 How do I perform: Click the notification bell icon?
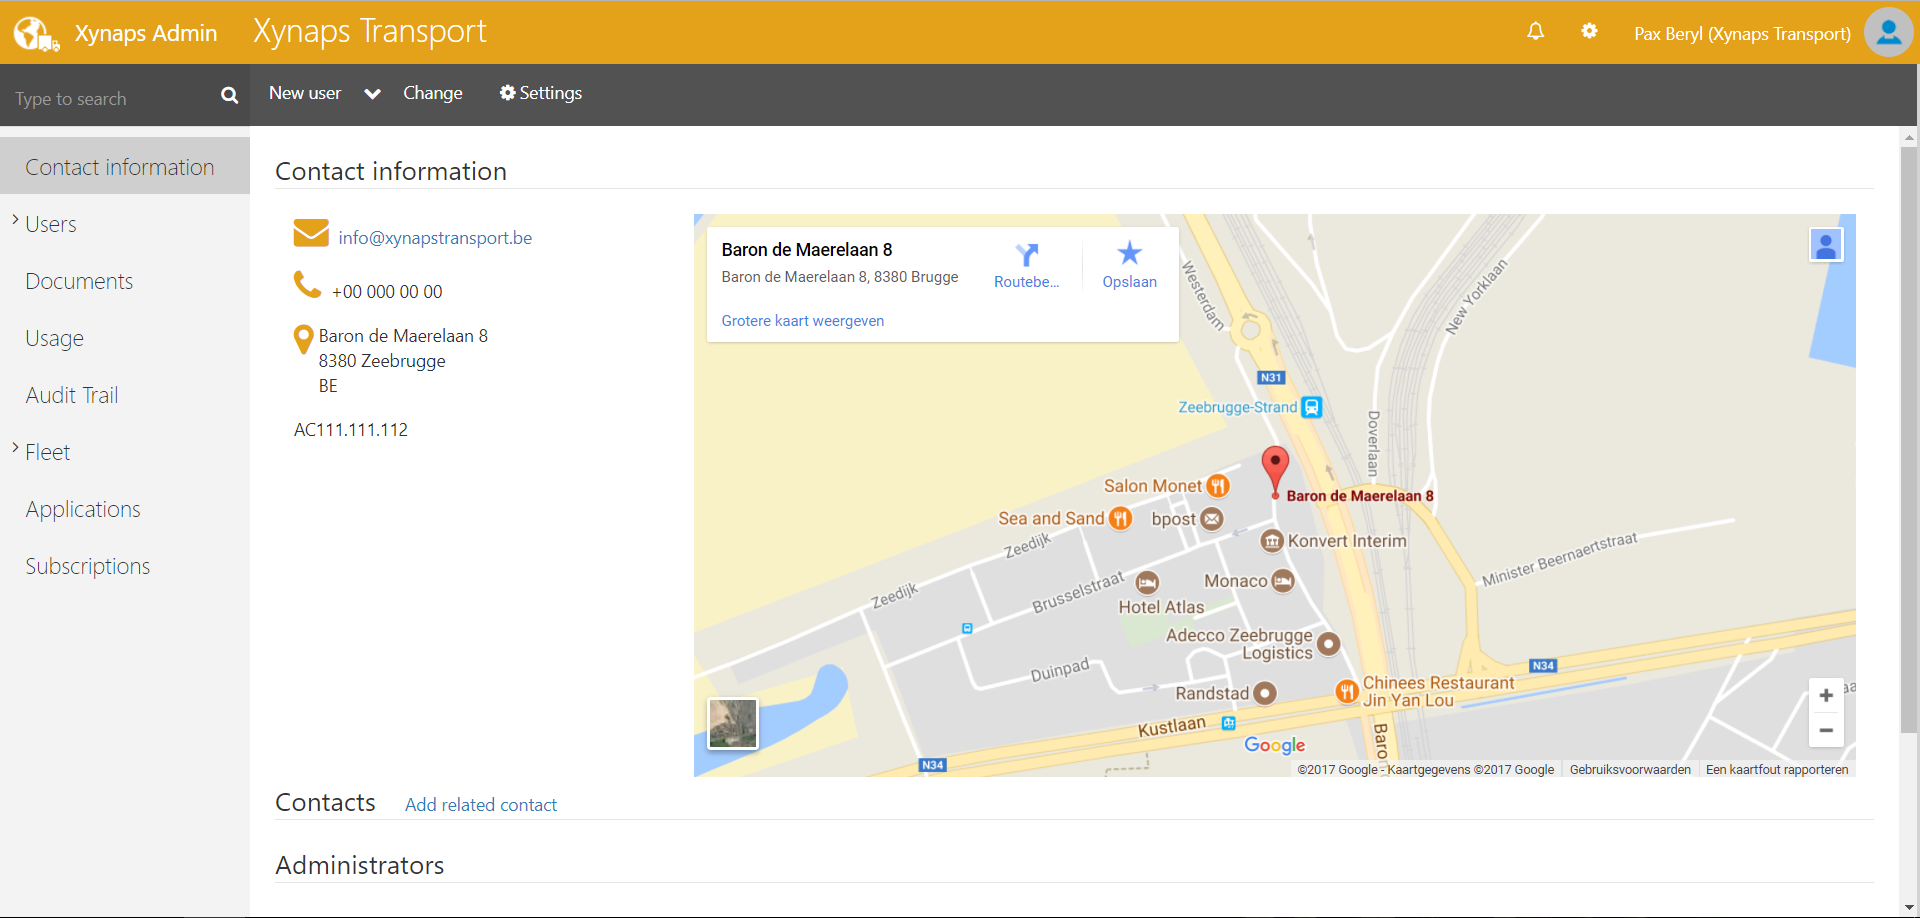pyautogui.click(x=1535, y=32)
